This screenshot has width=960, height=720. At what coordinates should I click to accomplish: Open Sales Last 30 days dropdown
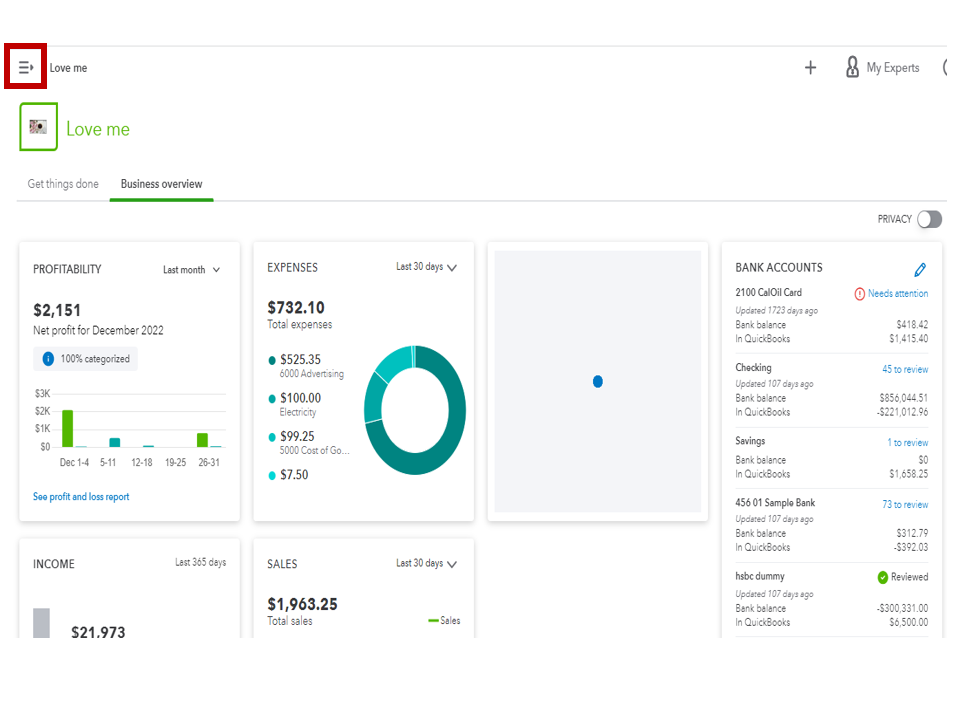pyautogui.click(x=426, y=564)
